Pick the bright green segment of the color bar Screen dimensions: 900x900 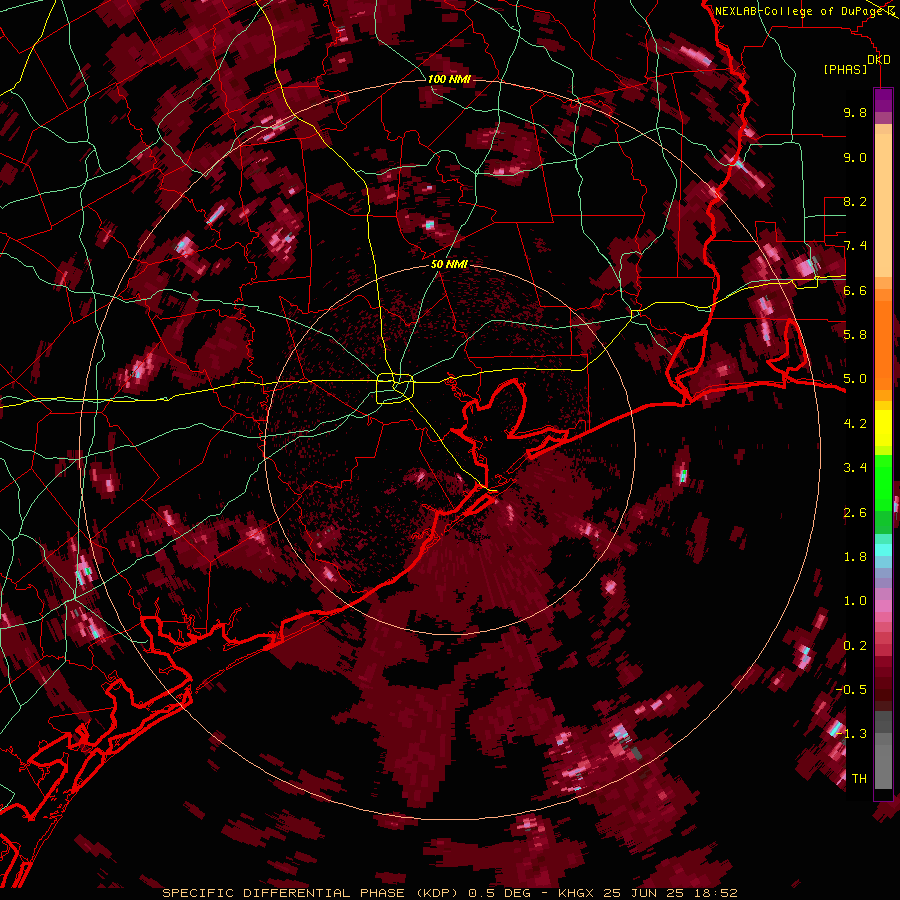click(883, 482)
